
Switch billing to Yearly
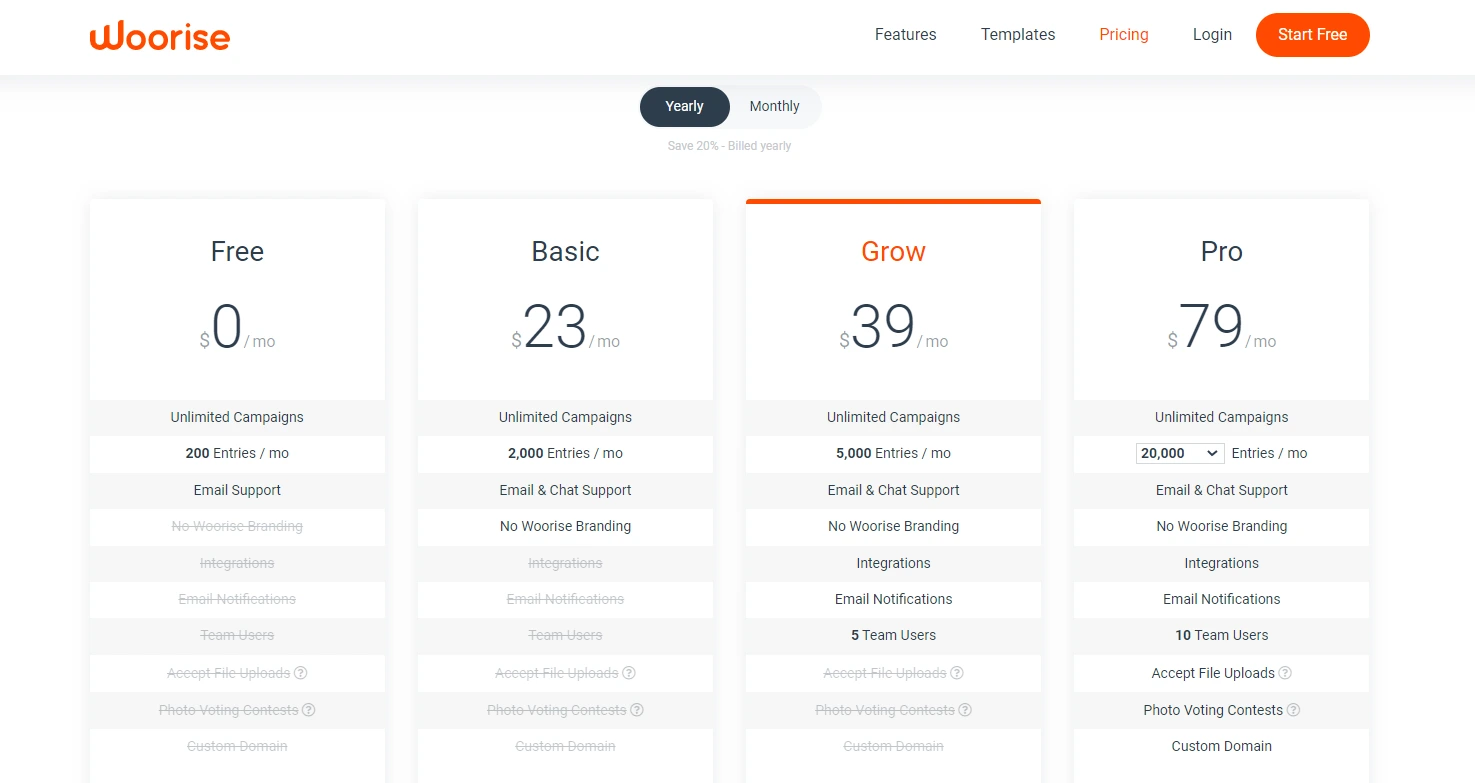pyautogui.click(x=685, y=107)
